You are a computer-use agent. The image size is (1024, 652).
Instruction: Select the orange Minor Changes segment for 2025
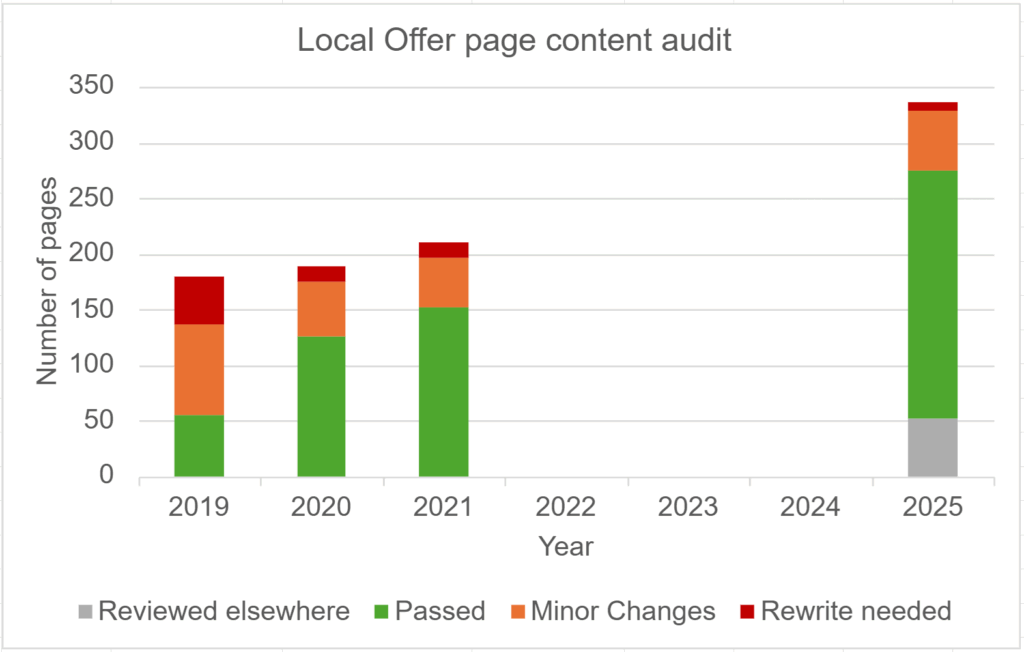tap(933, 140)
